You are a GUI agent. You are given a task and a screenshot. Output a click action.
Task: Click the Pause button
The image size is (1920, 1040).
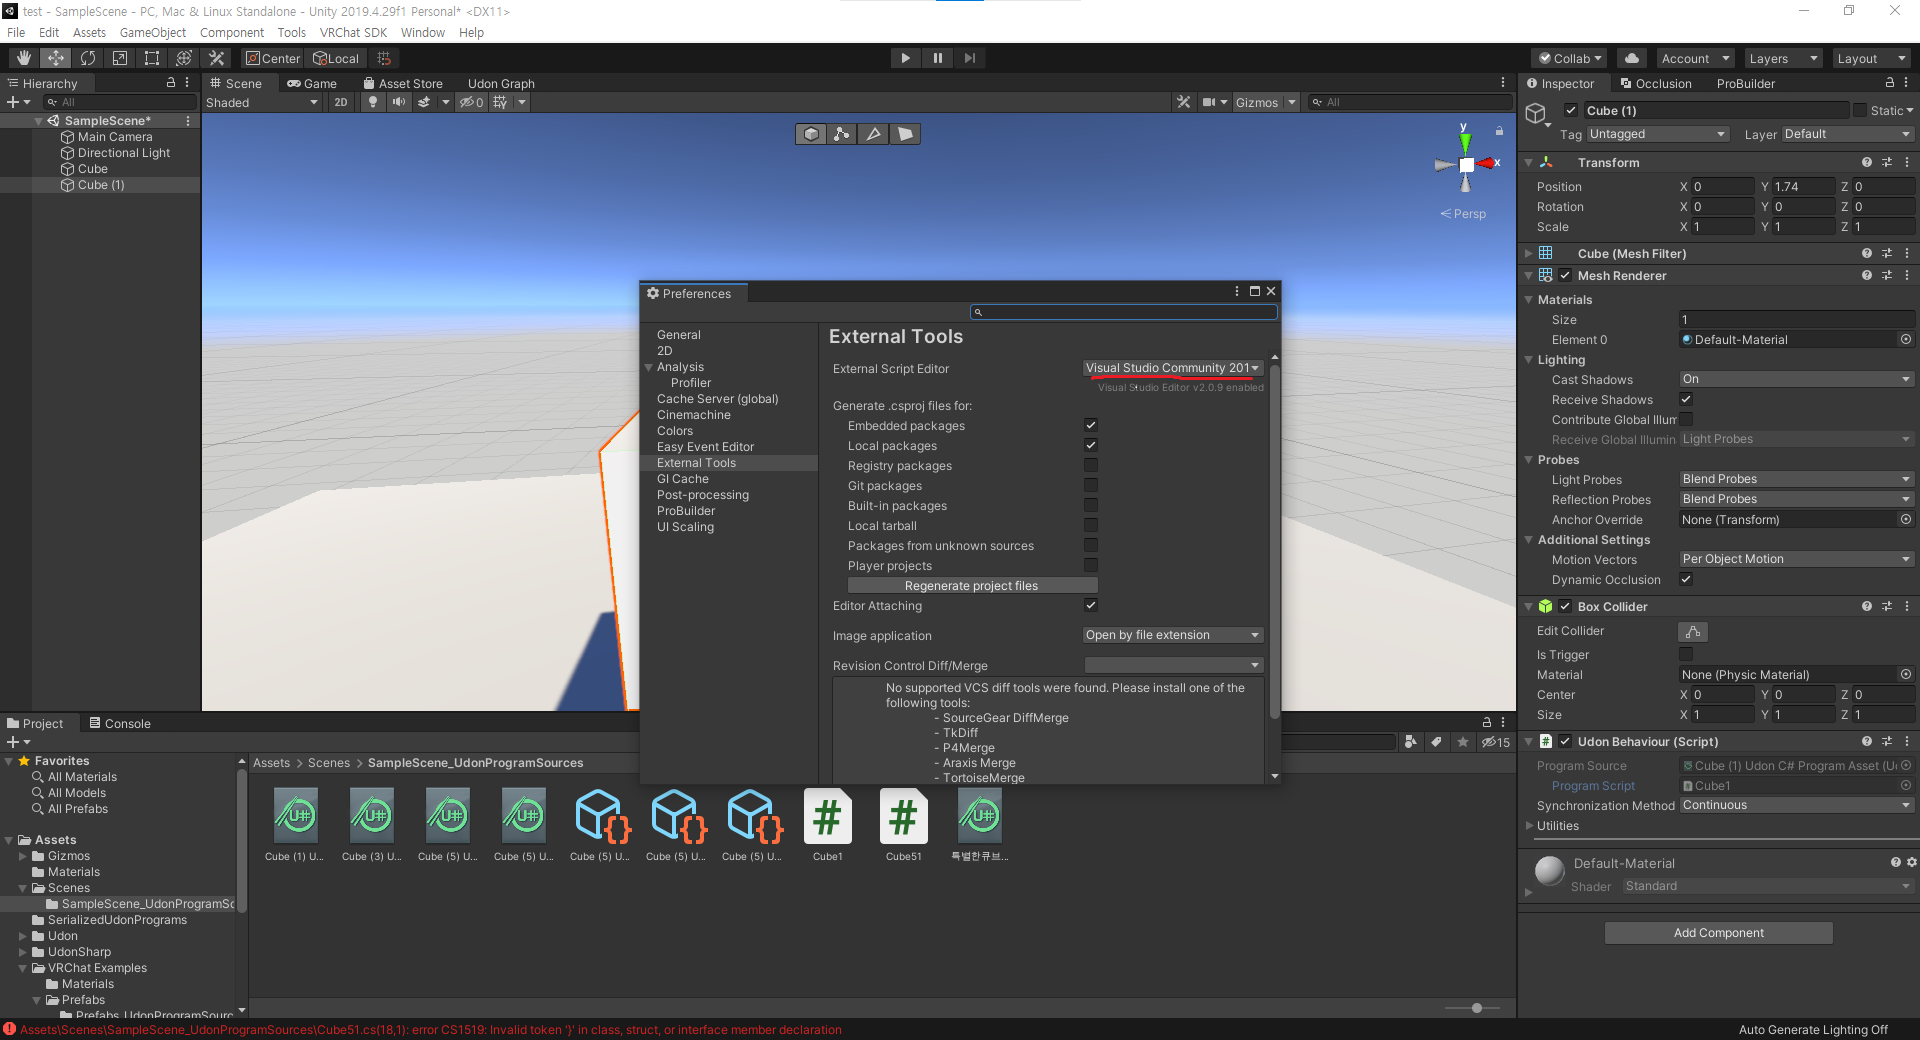click(x=937, y=58)
